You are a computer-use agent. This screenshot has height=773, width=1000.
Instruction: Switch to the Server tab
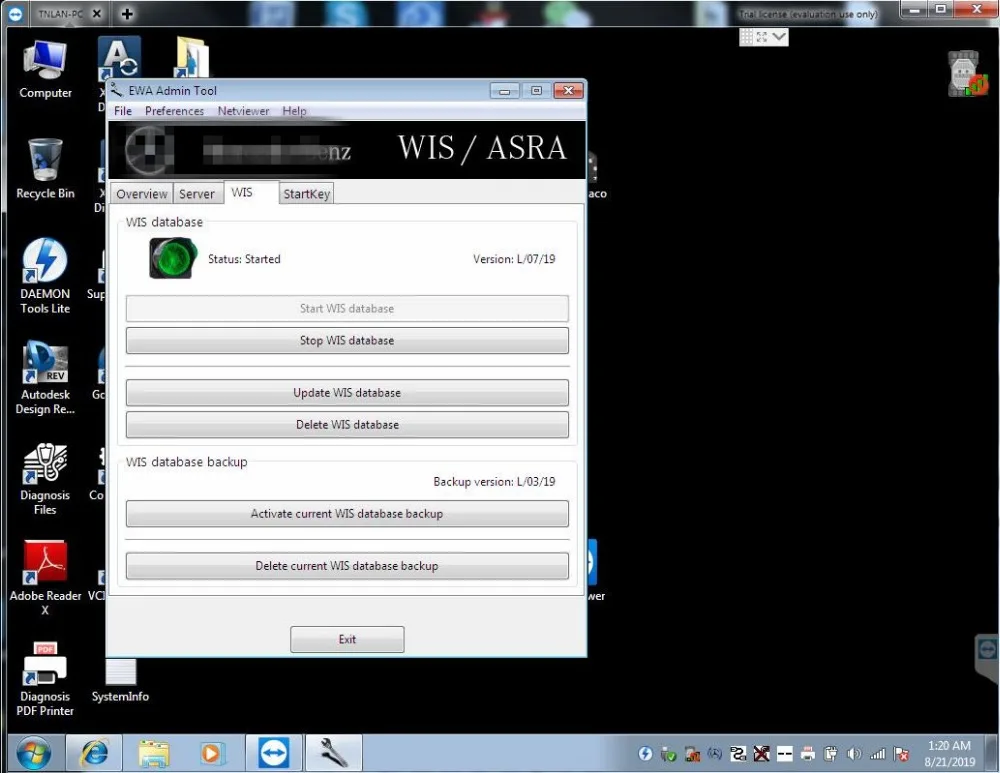[196, 194]
